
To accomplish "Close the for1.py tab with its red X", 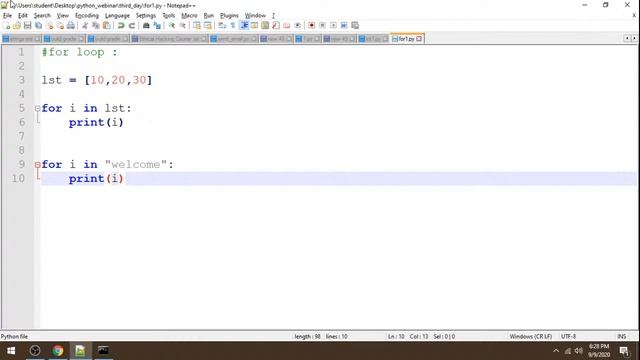I will click(x=419, y=39).
